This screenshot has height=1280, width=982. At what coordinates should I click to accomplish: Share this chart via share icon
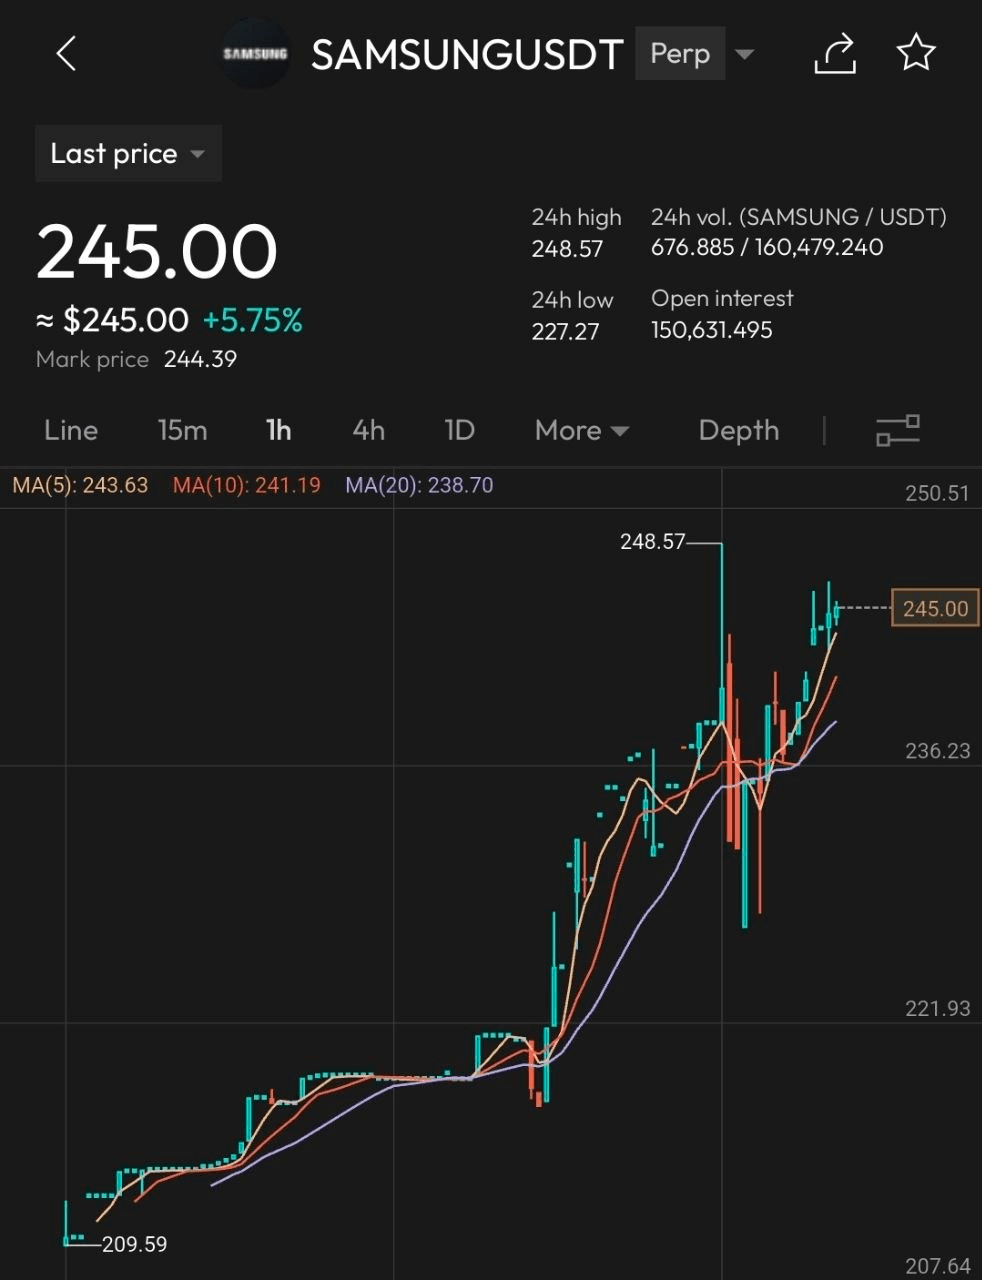(x=835, y=54)
